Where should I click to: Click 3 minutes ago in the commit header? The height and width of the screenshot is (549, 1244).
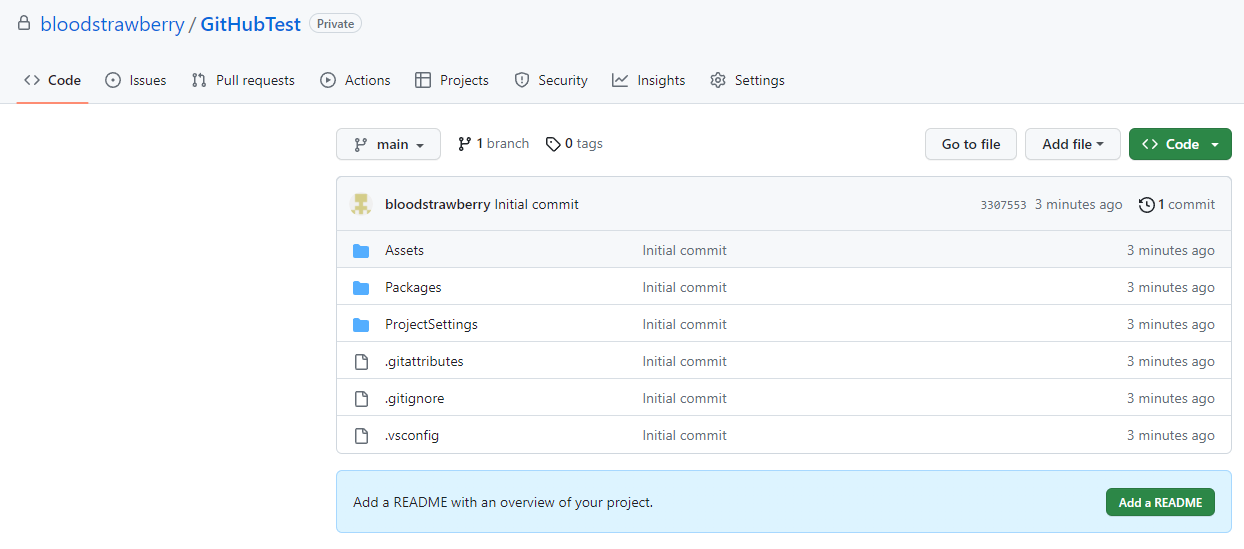1078,204
